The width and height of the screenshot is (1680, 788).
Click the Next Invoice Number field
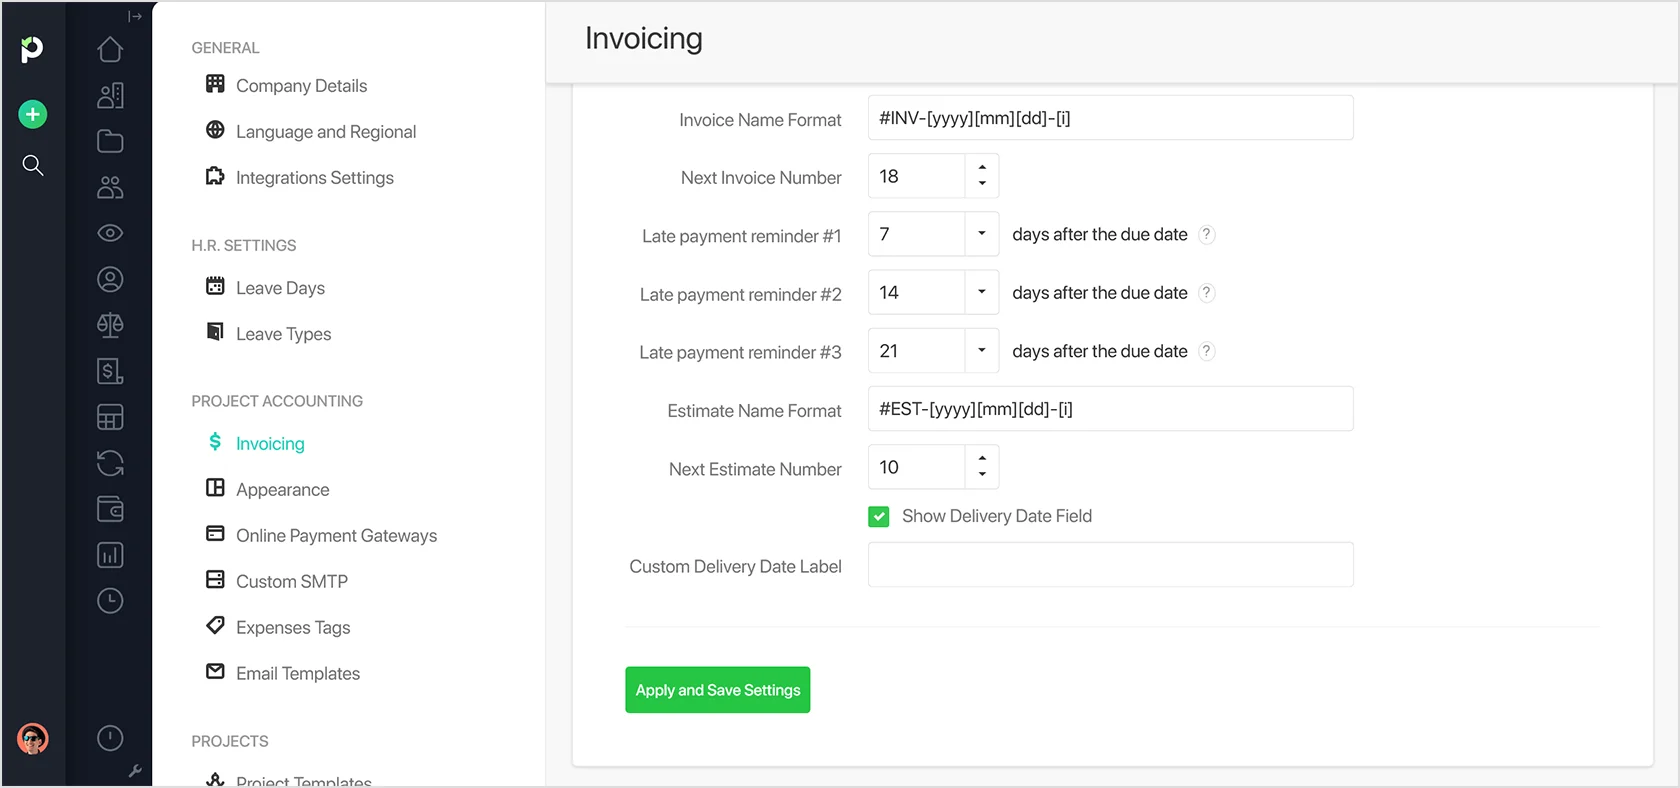click(917, 176)
